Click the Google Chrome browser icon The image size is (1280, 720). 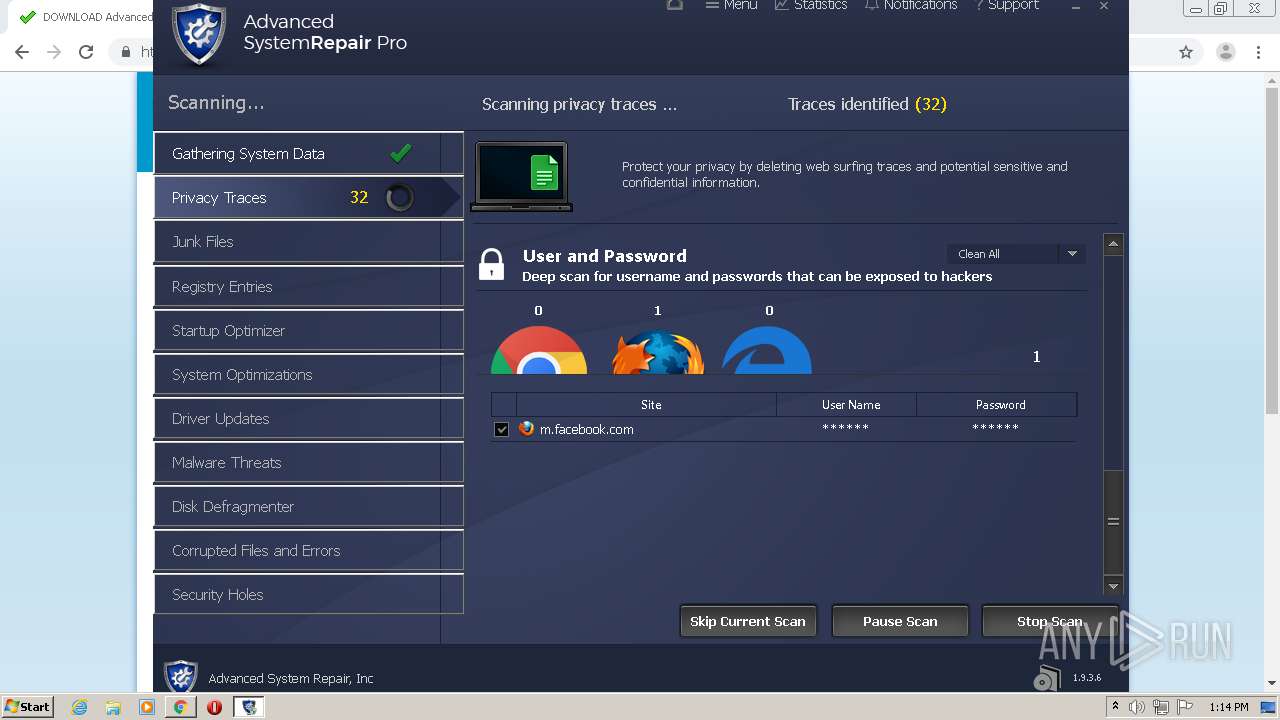click(538, 350)
